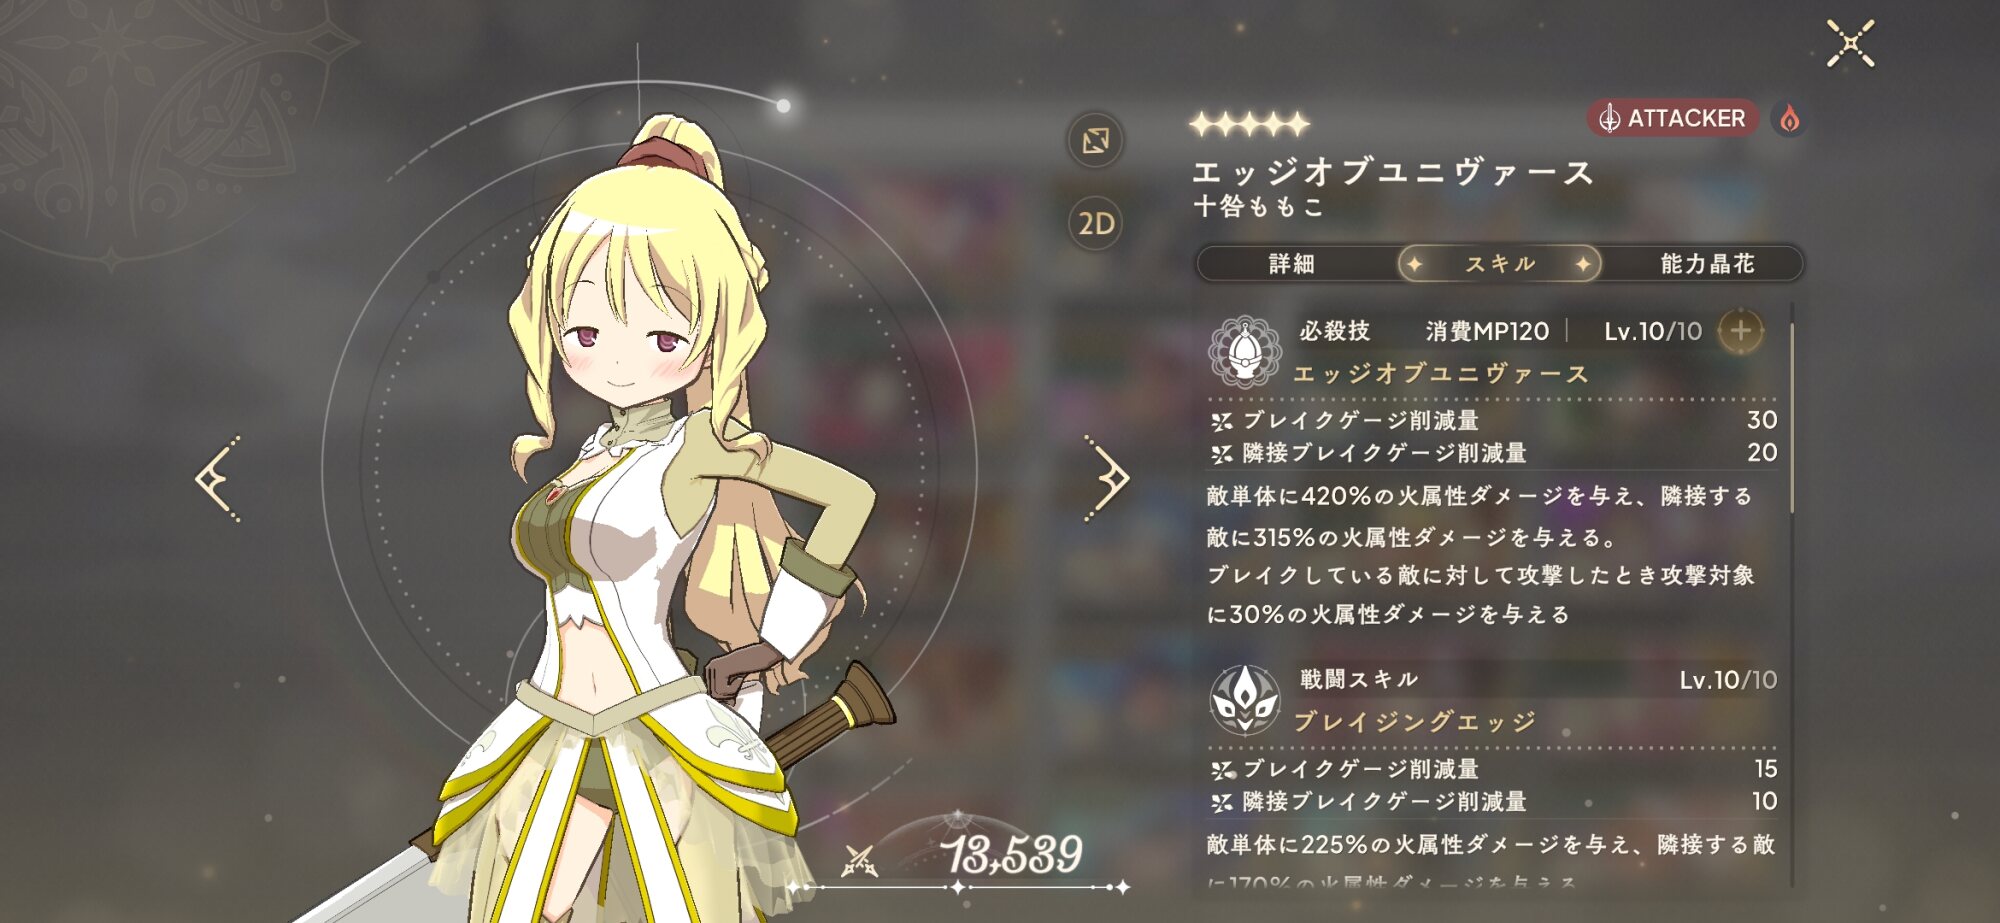The height and width of the screenshot is (923, 2000).
Task: Tap the 必殺技 skill icon
Action: pos(1244,351)
